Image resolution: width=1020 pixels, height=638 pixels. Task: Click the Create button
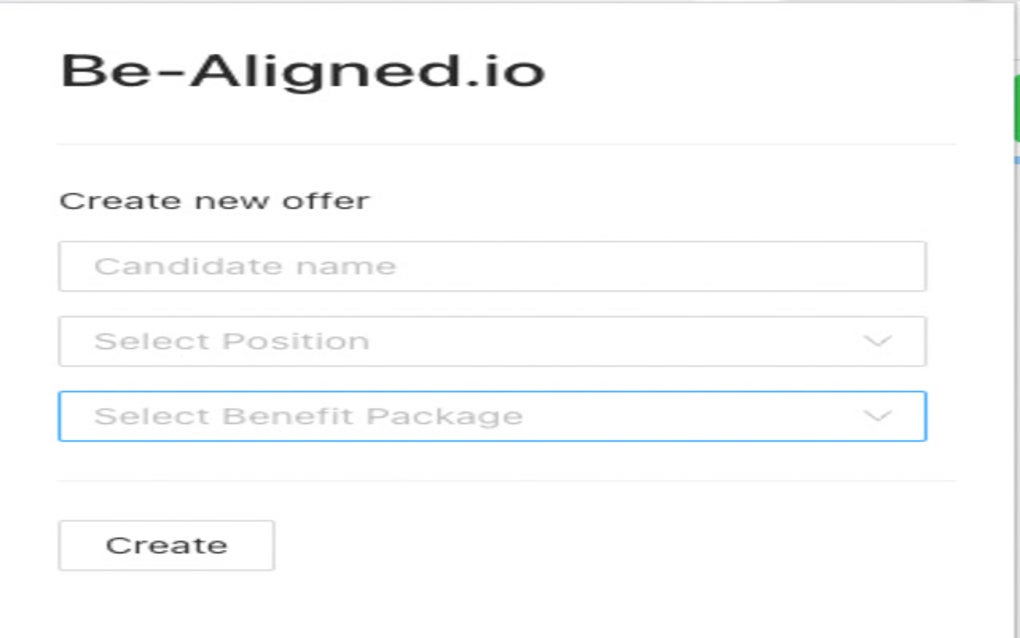point(165,544)
